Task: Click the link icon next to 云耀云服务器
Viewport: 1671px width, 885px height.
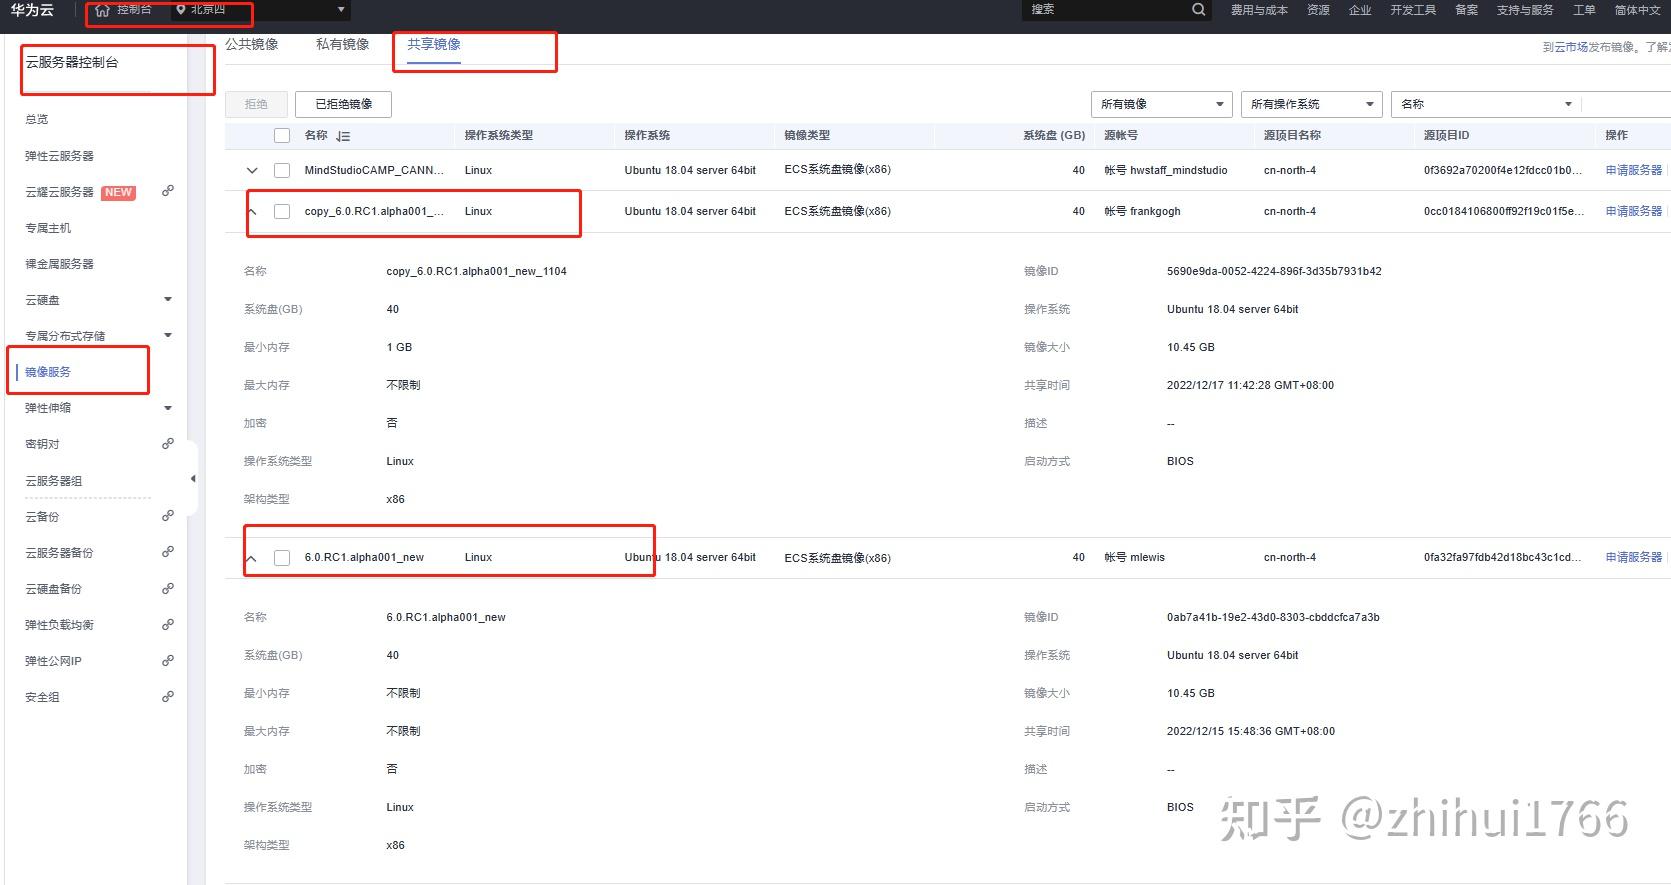Action: (x=168, y=191)
